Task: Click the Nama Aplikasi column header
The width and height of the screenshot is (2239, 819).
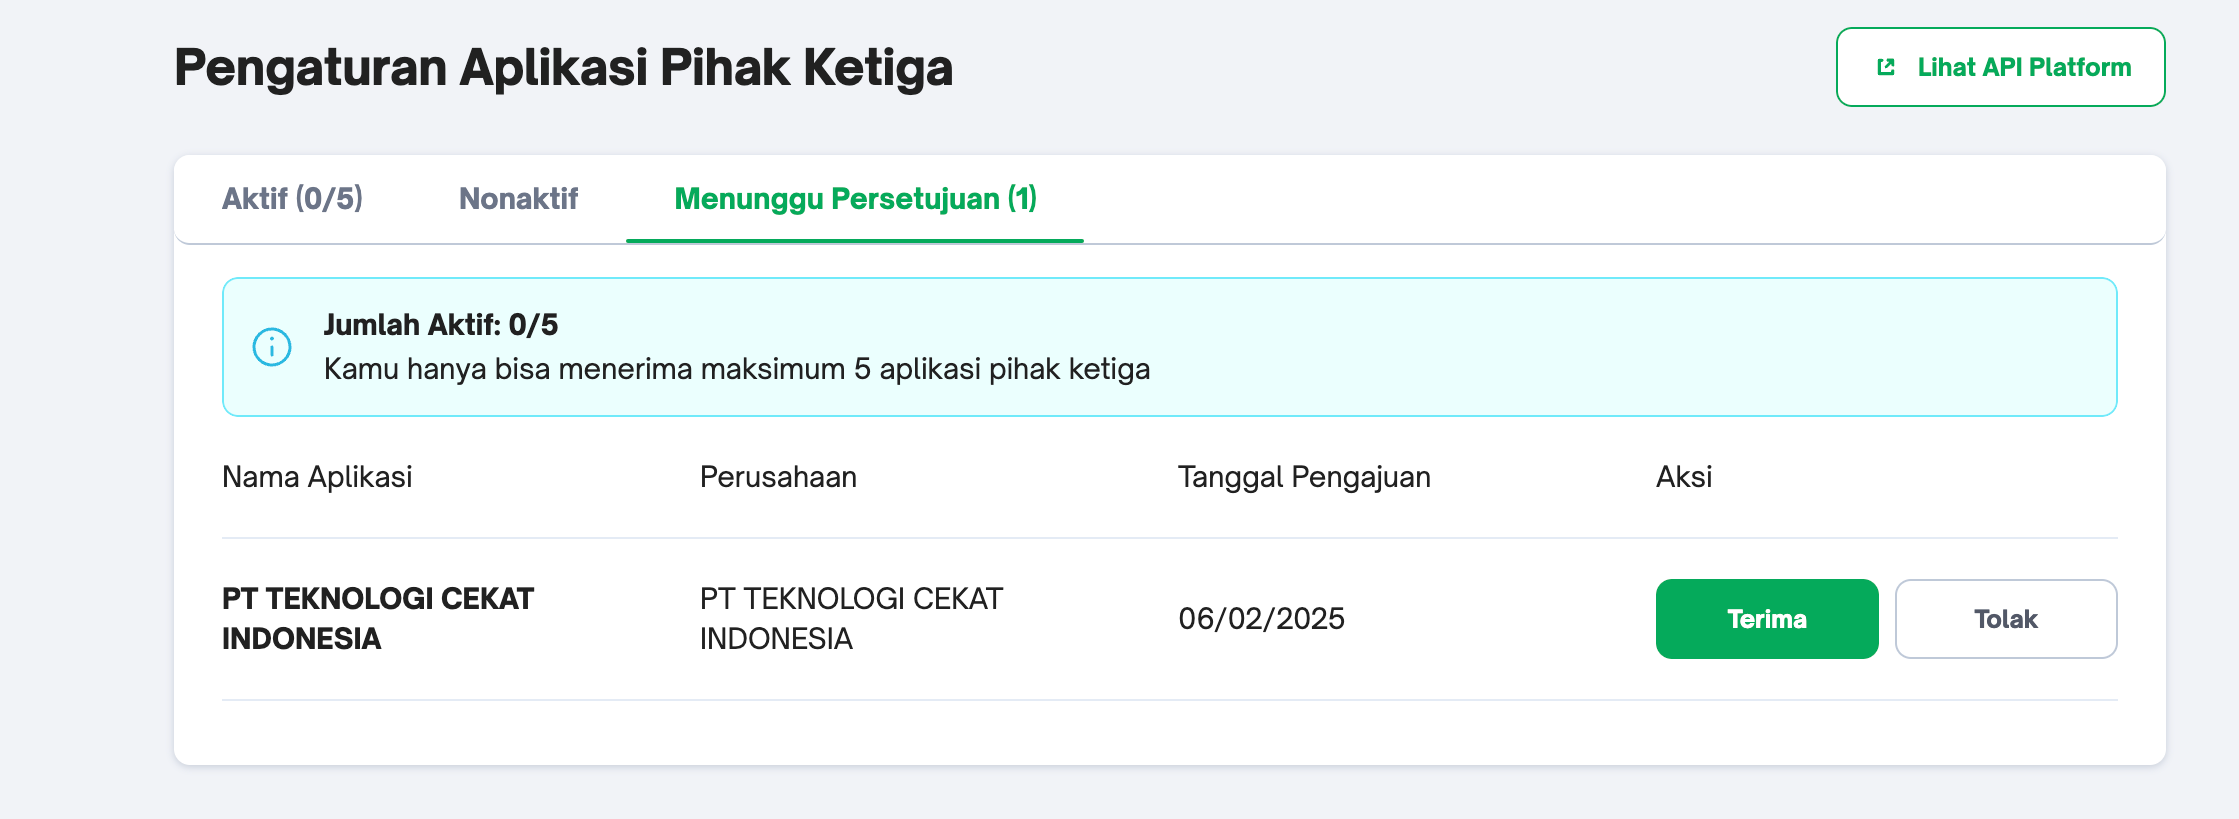Action: 317,477
